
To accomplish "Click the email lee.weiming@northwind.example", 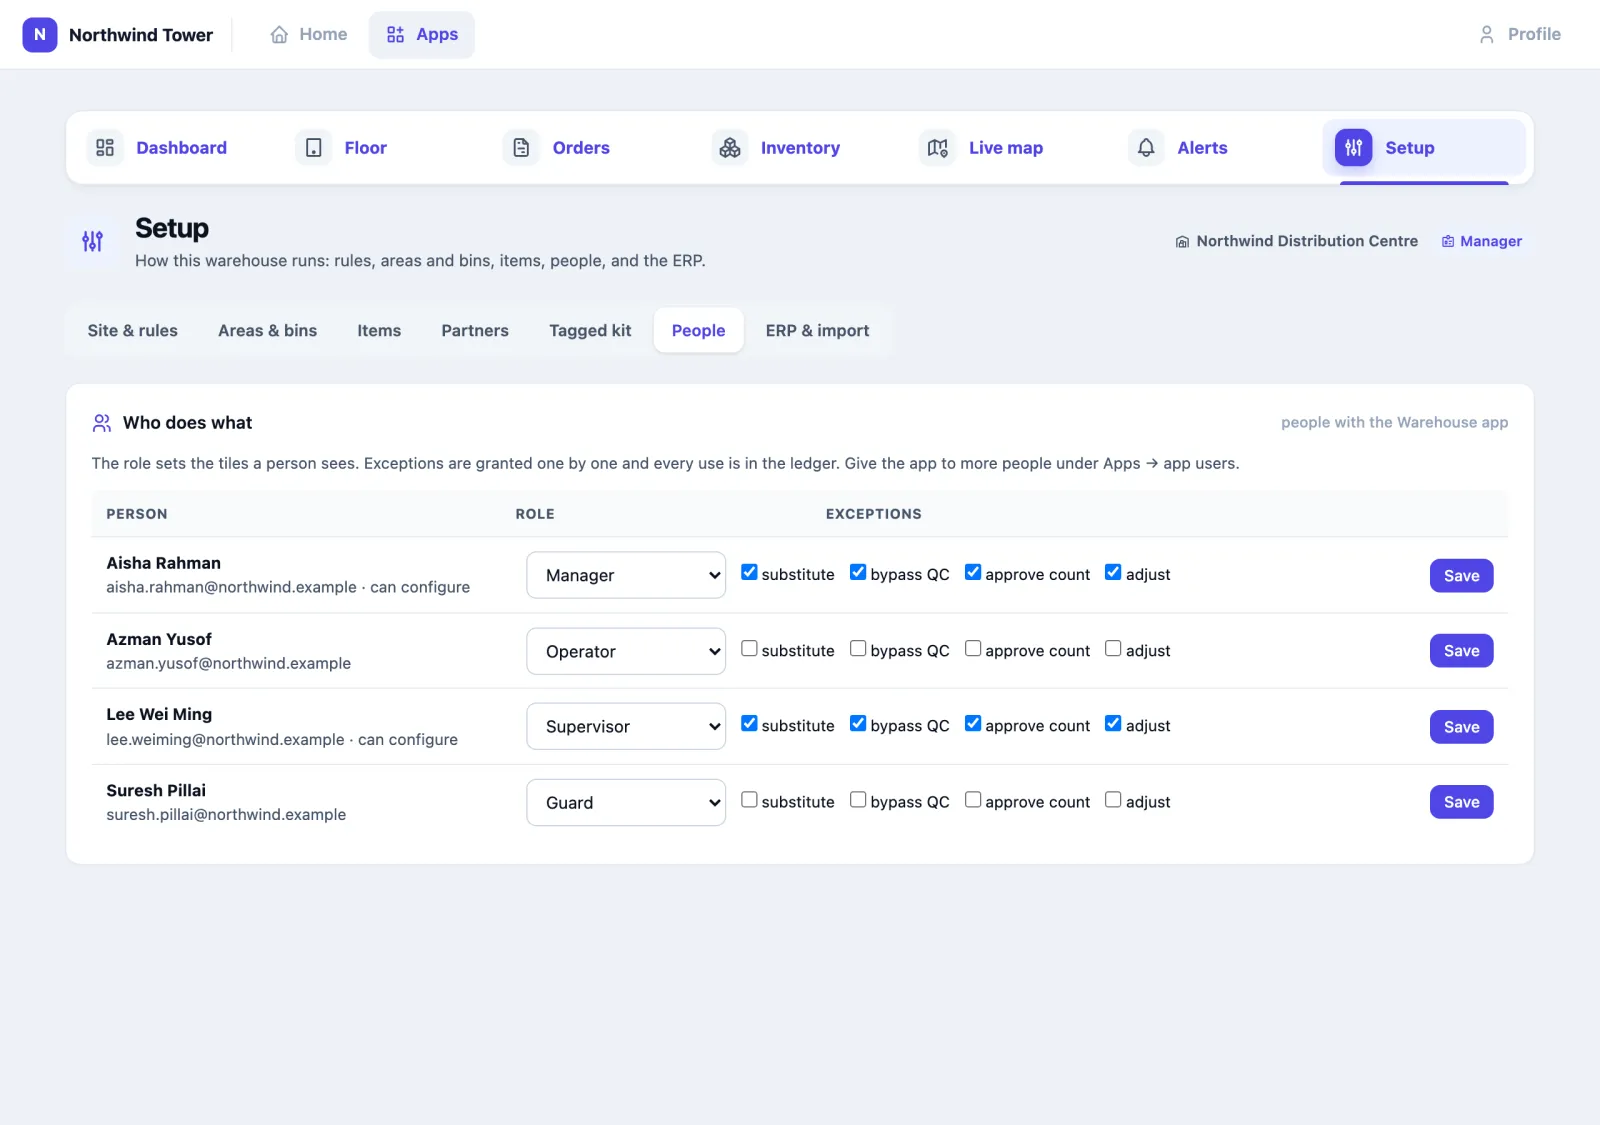I will click(x=225, y=739).
